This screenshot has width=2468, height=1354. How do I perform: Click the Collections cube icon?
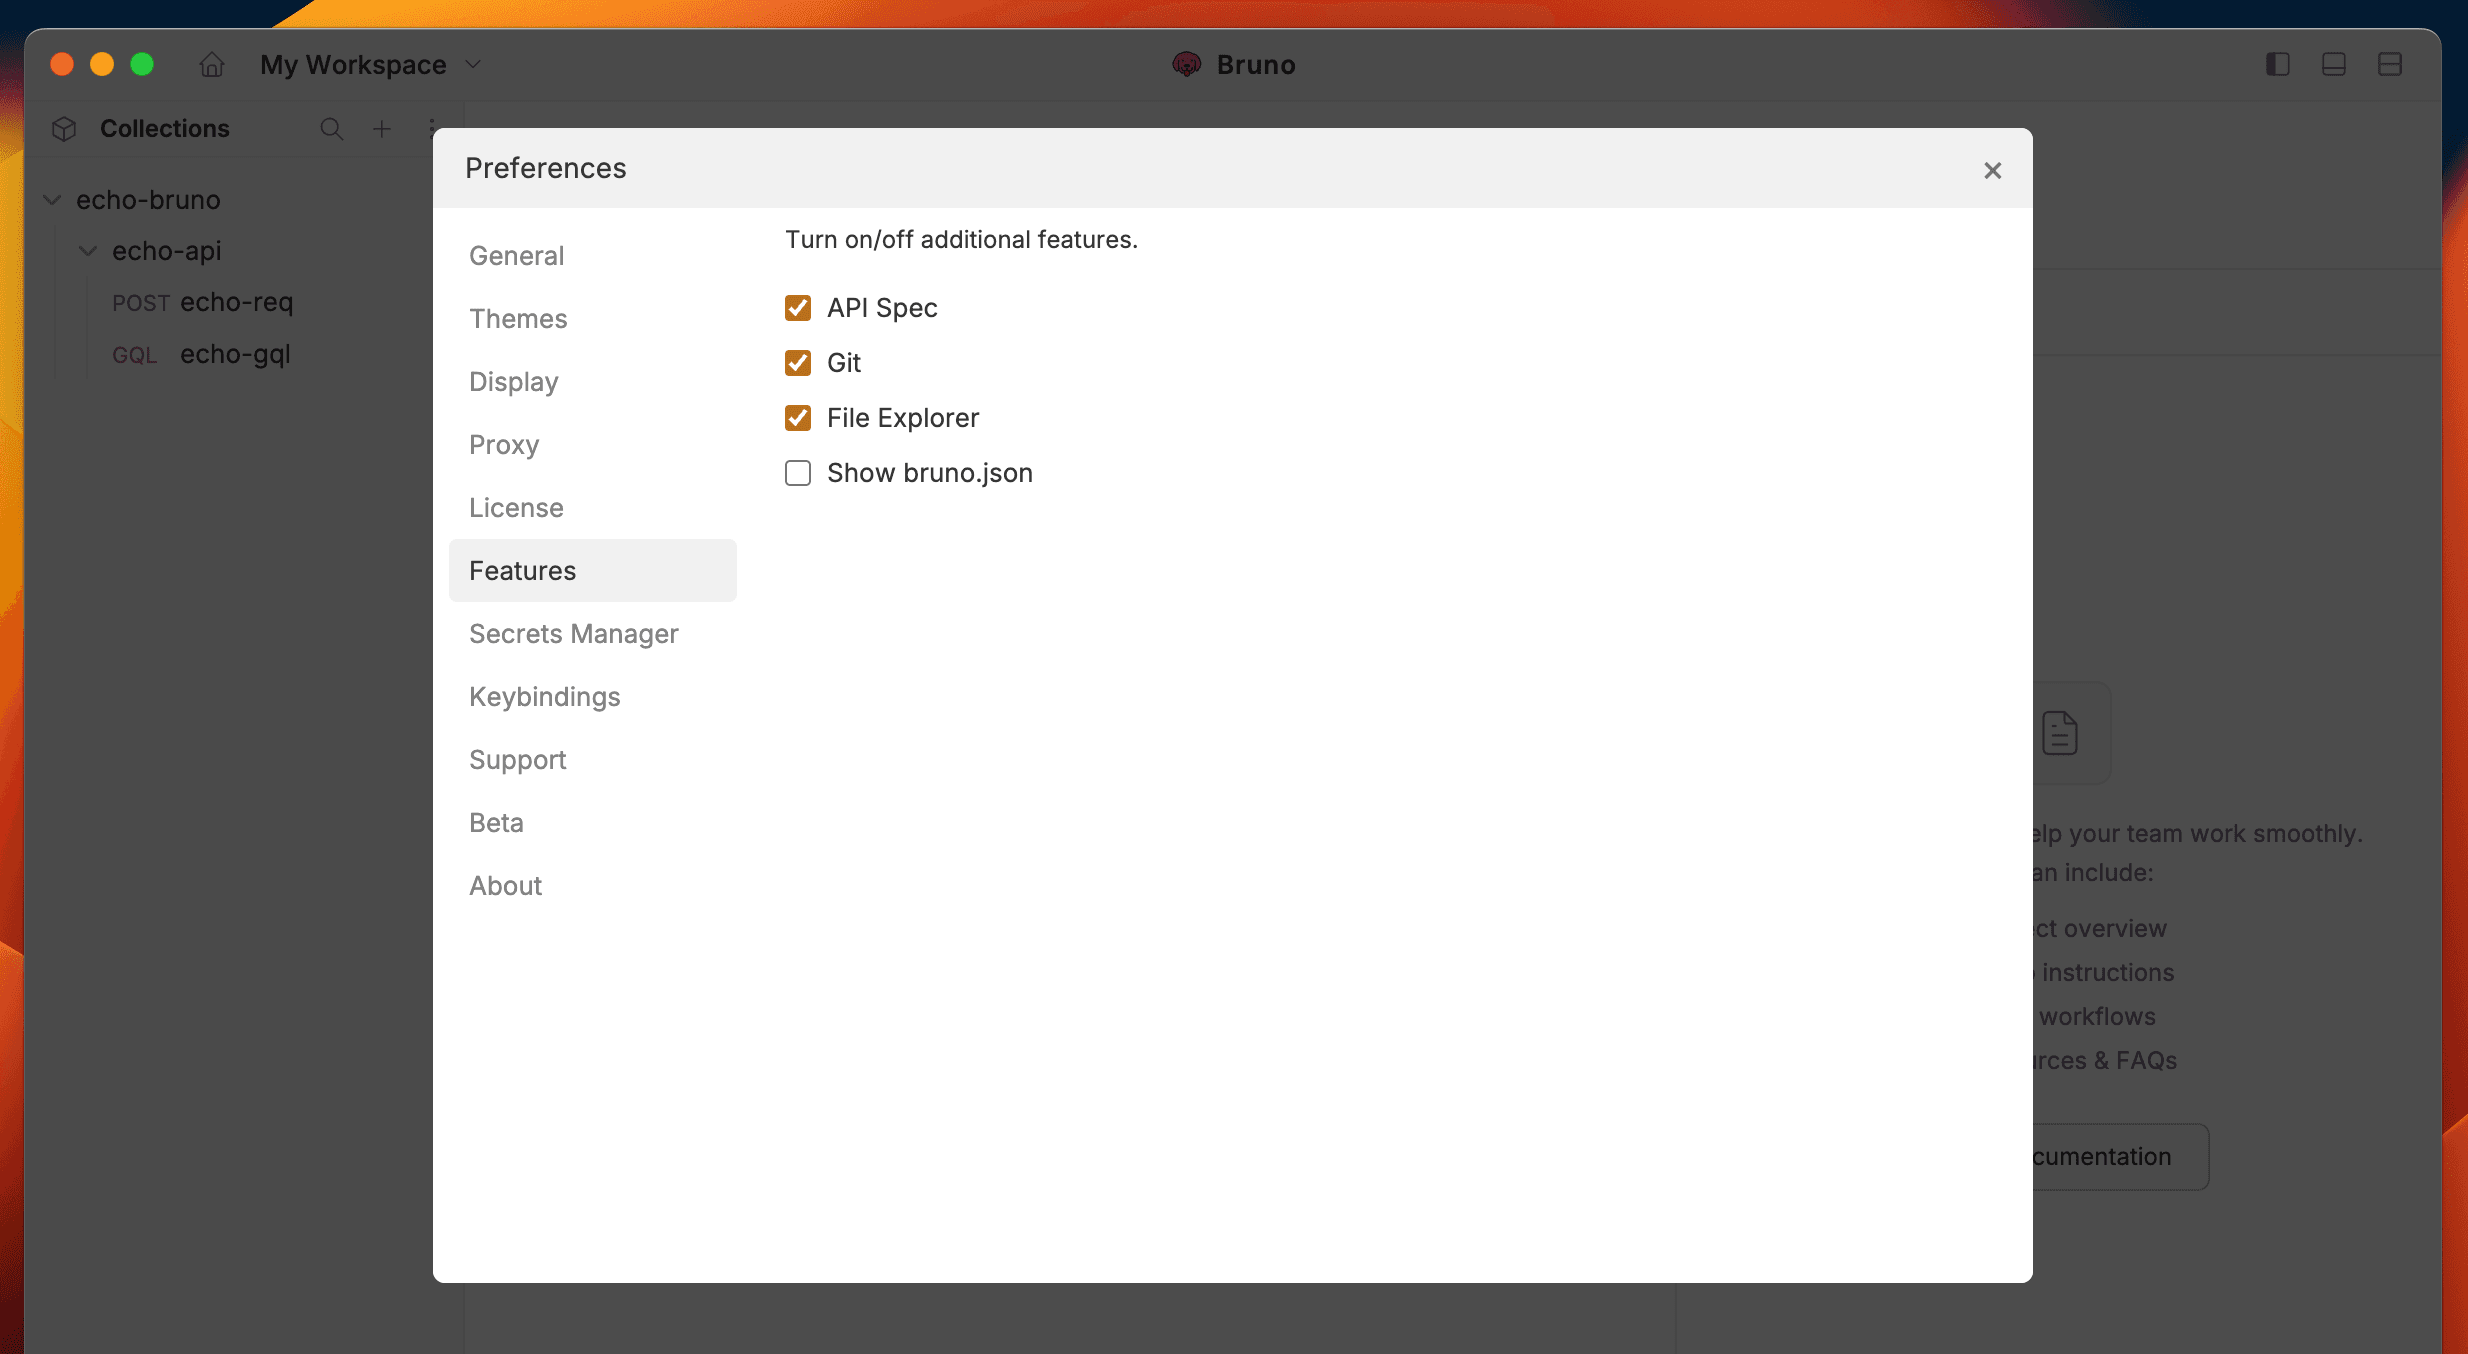pos(64,129)
